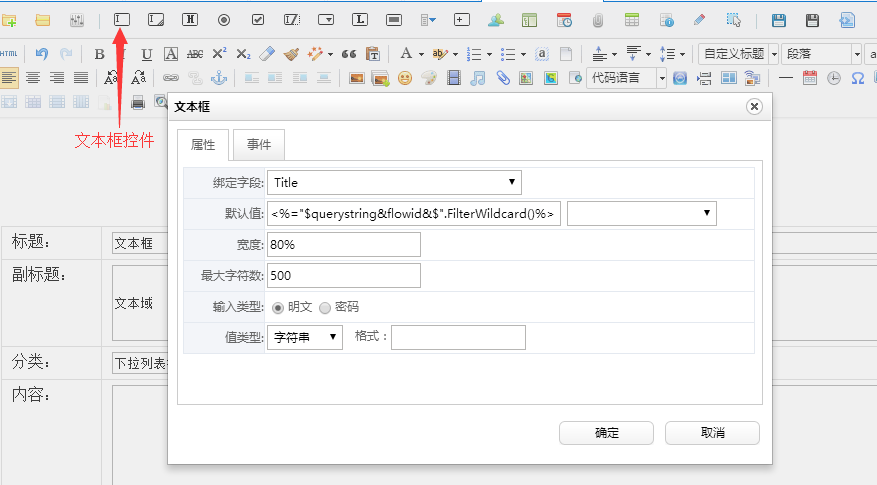Pick the text highlight color icon
877x485 pixels.
[440, 54]
